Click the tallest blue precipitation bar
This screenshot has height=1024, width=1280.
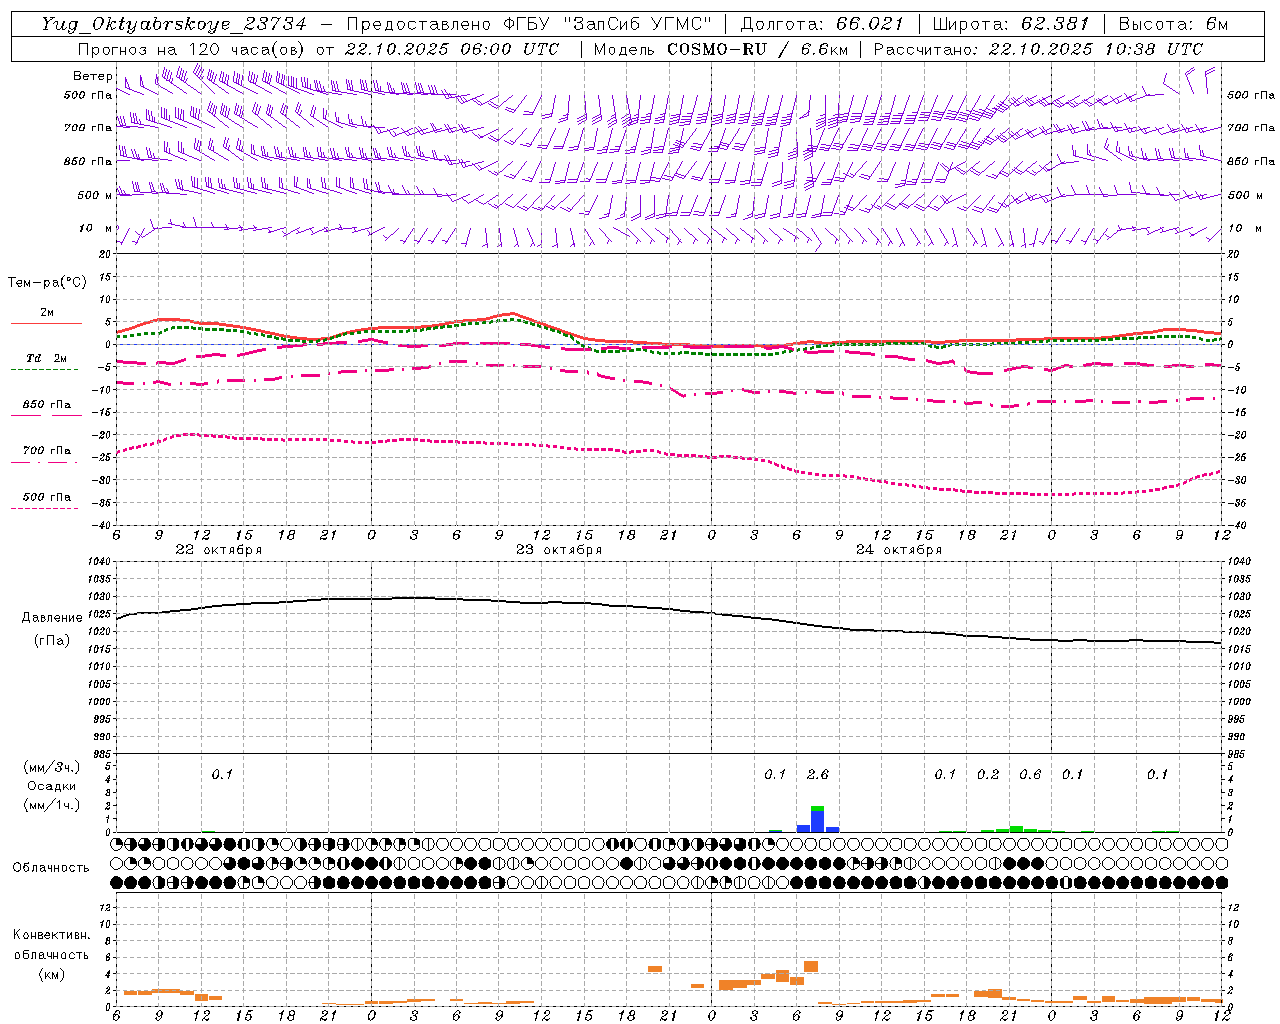coord(817,821)
